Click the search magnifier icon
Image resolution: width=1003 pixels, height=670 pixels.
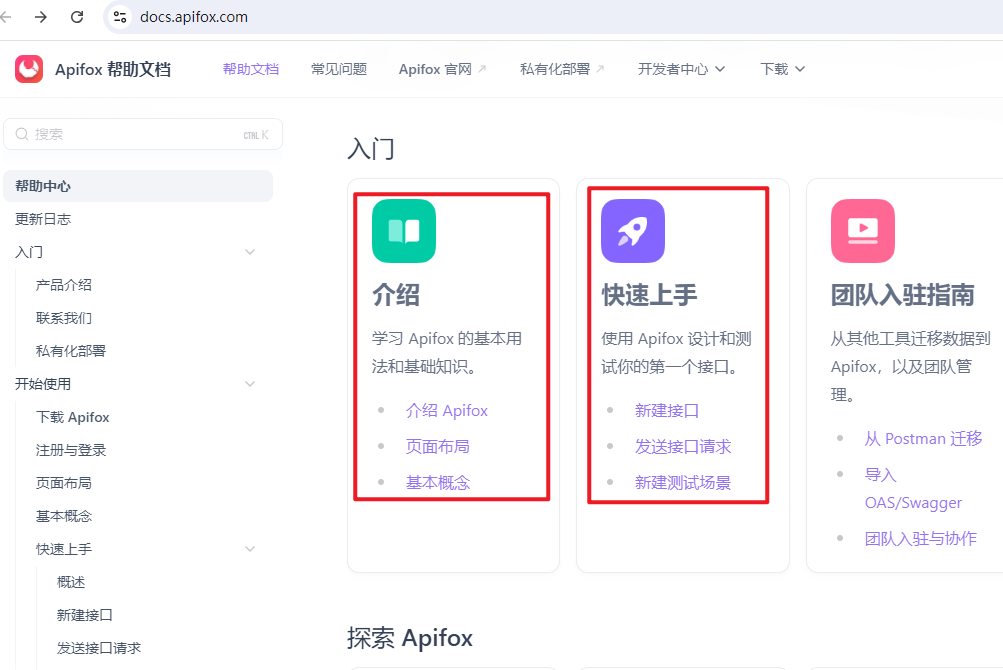22,134
